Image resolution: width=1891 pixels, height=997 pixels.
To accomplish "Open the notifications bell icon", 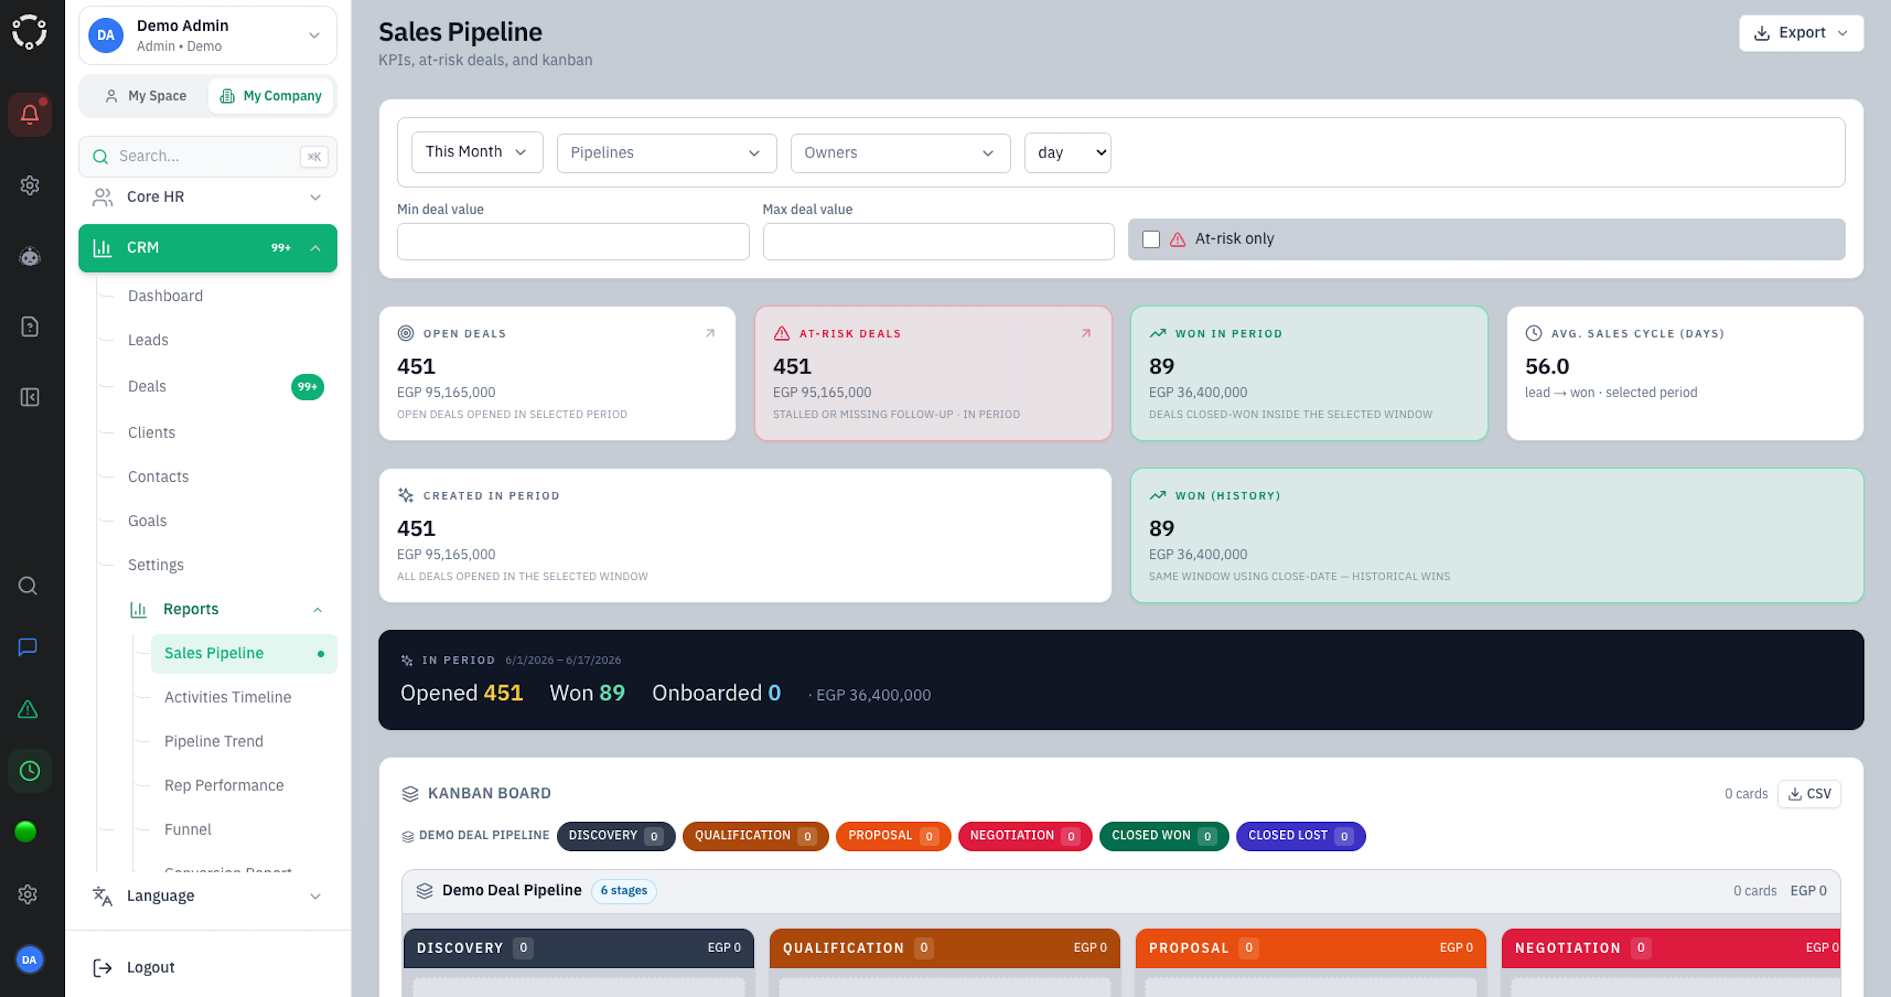I will 30,114.
